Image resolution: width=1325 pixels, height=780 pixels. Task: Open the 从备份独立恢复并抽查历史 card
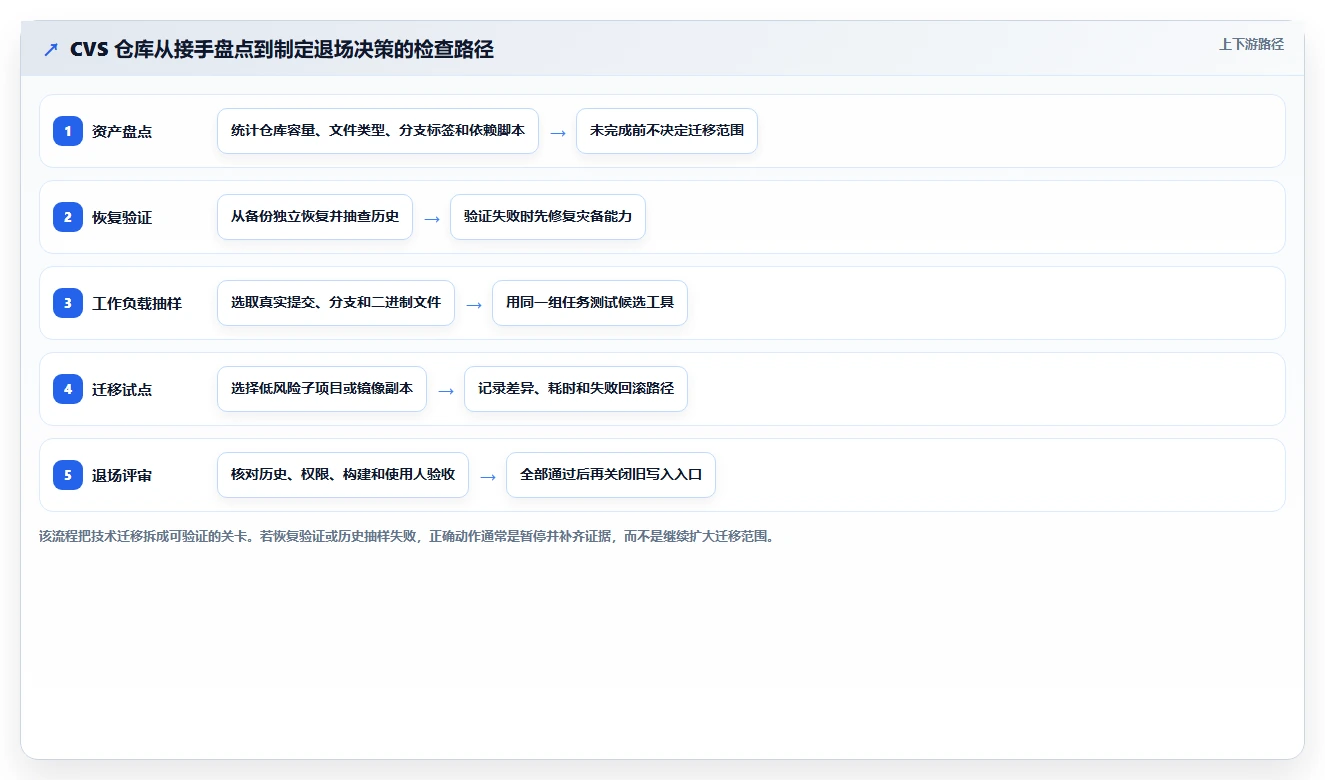pos(315,217)
